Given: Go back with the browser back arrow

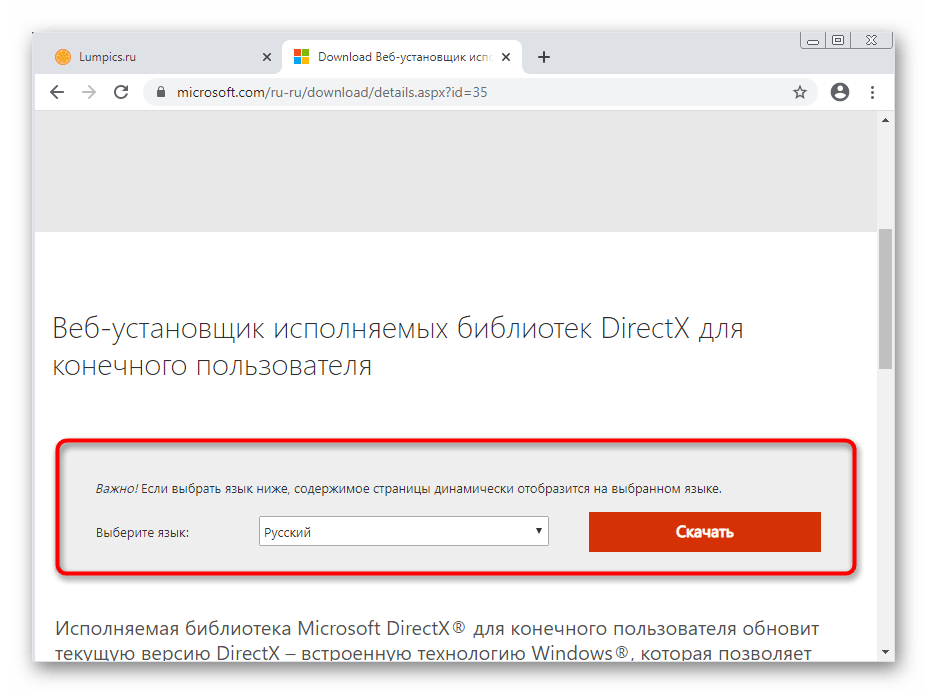Looking at the screenshot, I should click(x=57, y=92).
